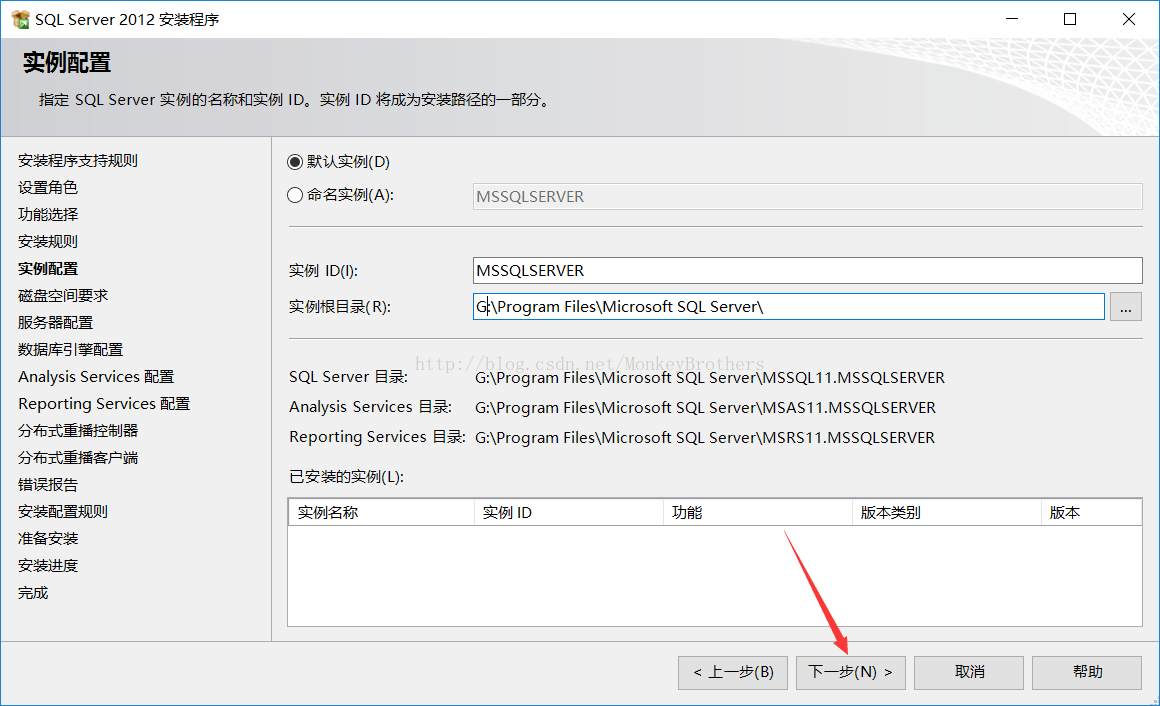The width and height of the screenshot is (1160, 706).
Task: Select the 服务器配置 step in sidebar
Action: tap(55, 323)
